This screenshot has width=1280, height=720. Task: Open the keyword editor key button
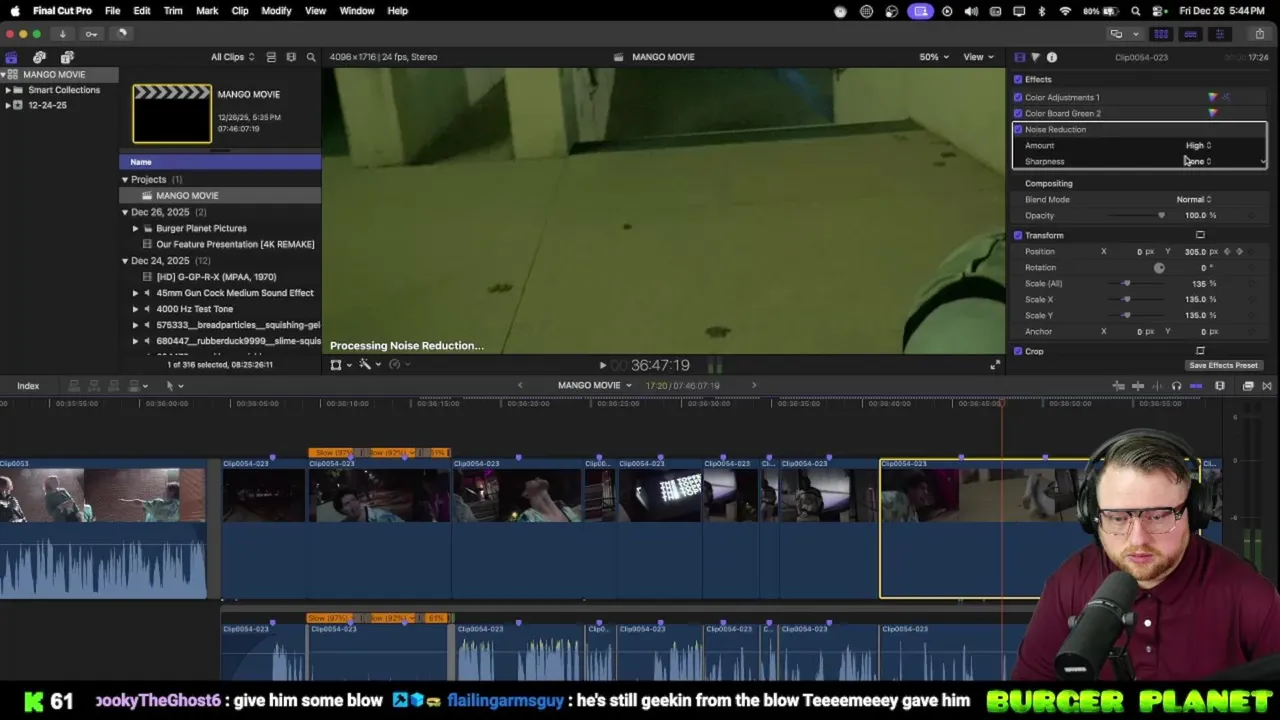pos(91,33)
